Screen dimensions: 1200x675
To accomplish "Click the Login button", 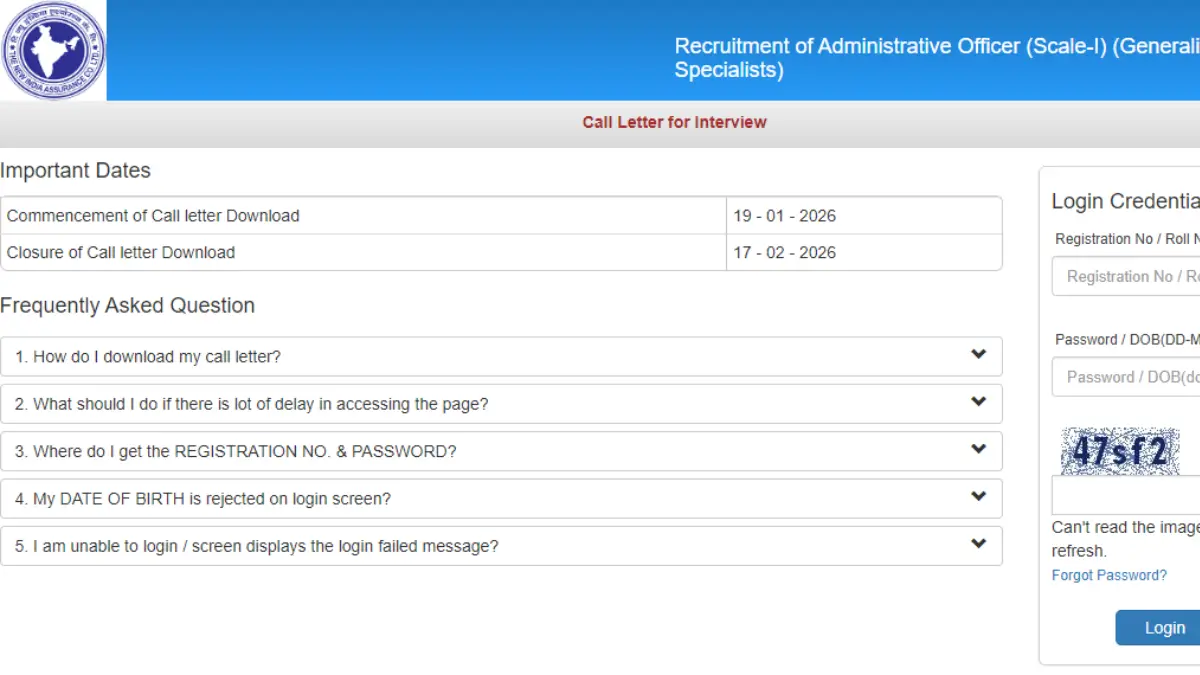I will (1163, 627).
